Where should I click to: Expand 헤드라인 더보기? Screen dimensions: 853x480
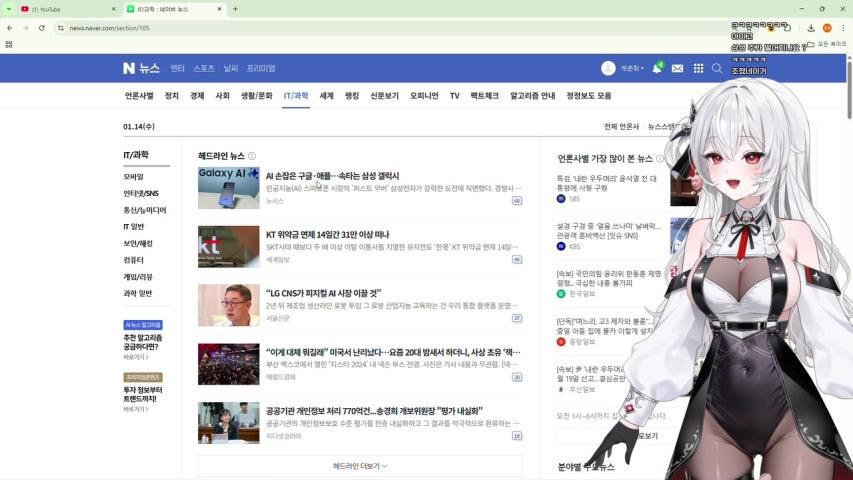(x=360, y=466)
